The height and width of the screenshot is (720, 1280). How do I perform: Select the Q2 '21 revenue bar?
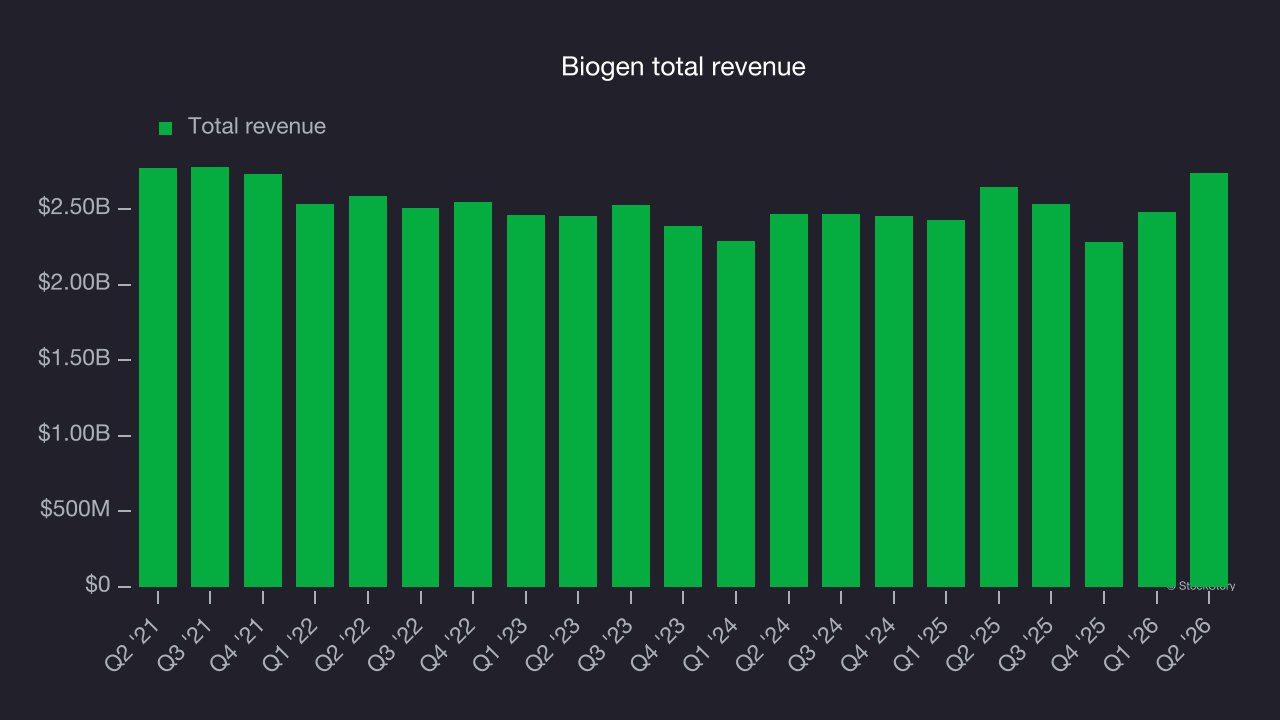[x=158, y=377]
